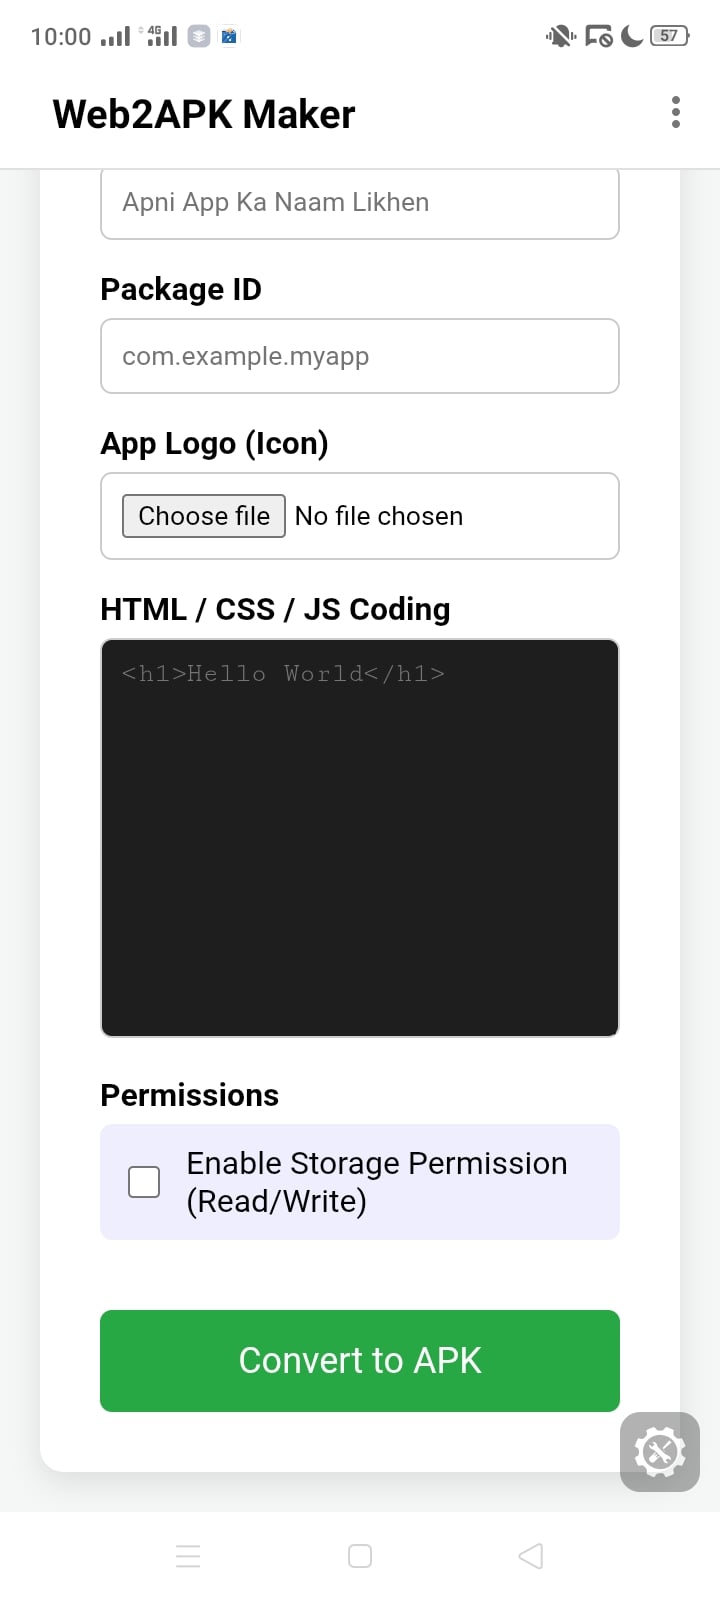The image size is (720, 1600).
Task: Tap the 4G network signal icon
Action: point(162,36)
